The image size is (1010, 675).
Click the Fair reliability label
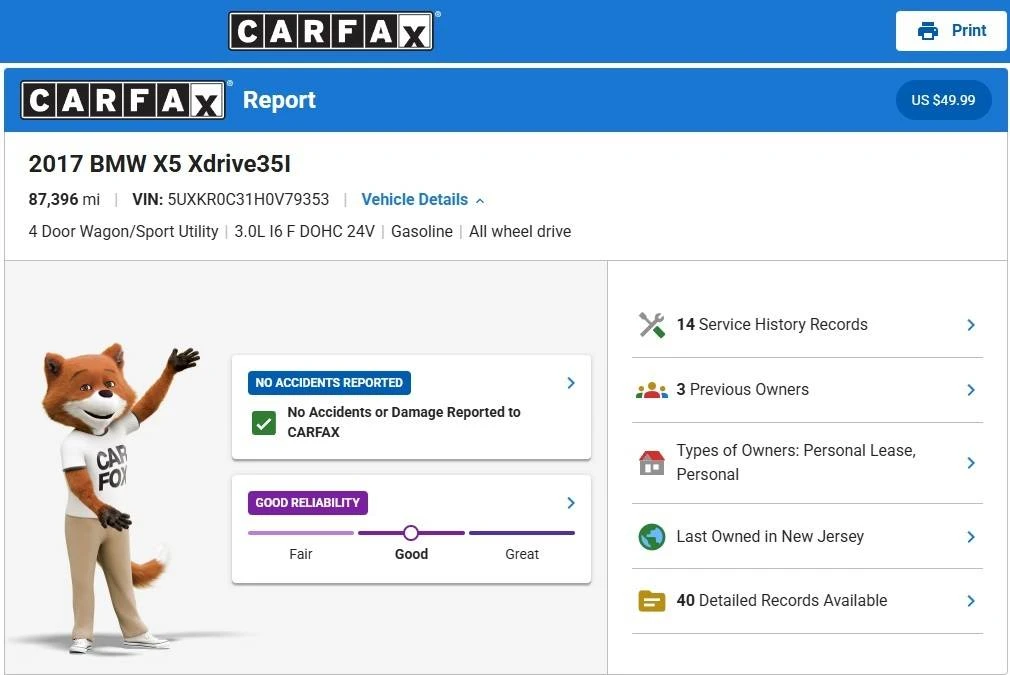click(301, 554)
